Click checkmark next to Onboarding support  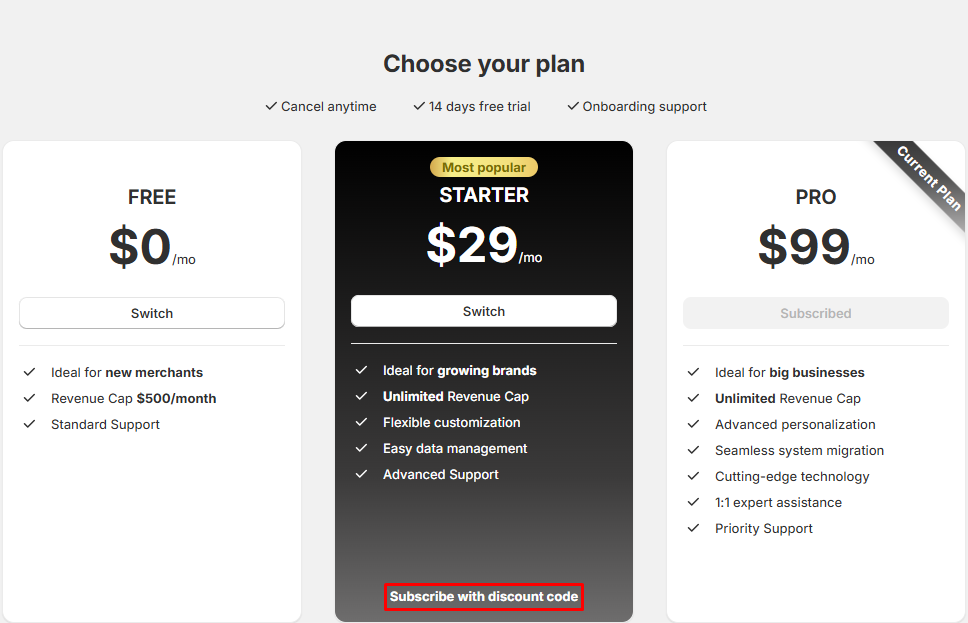click(573, 106)
